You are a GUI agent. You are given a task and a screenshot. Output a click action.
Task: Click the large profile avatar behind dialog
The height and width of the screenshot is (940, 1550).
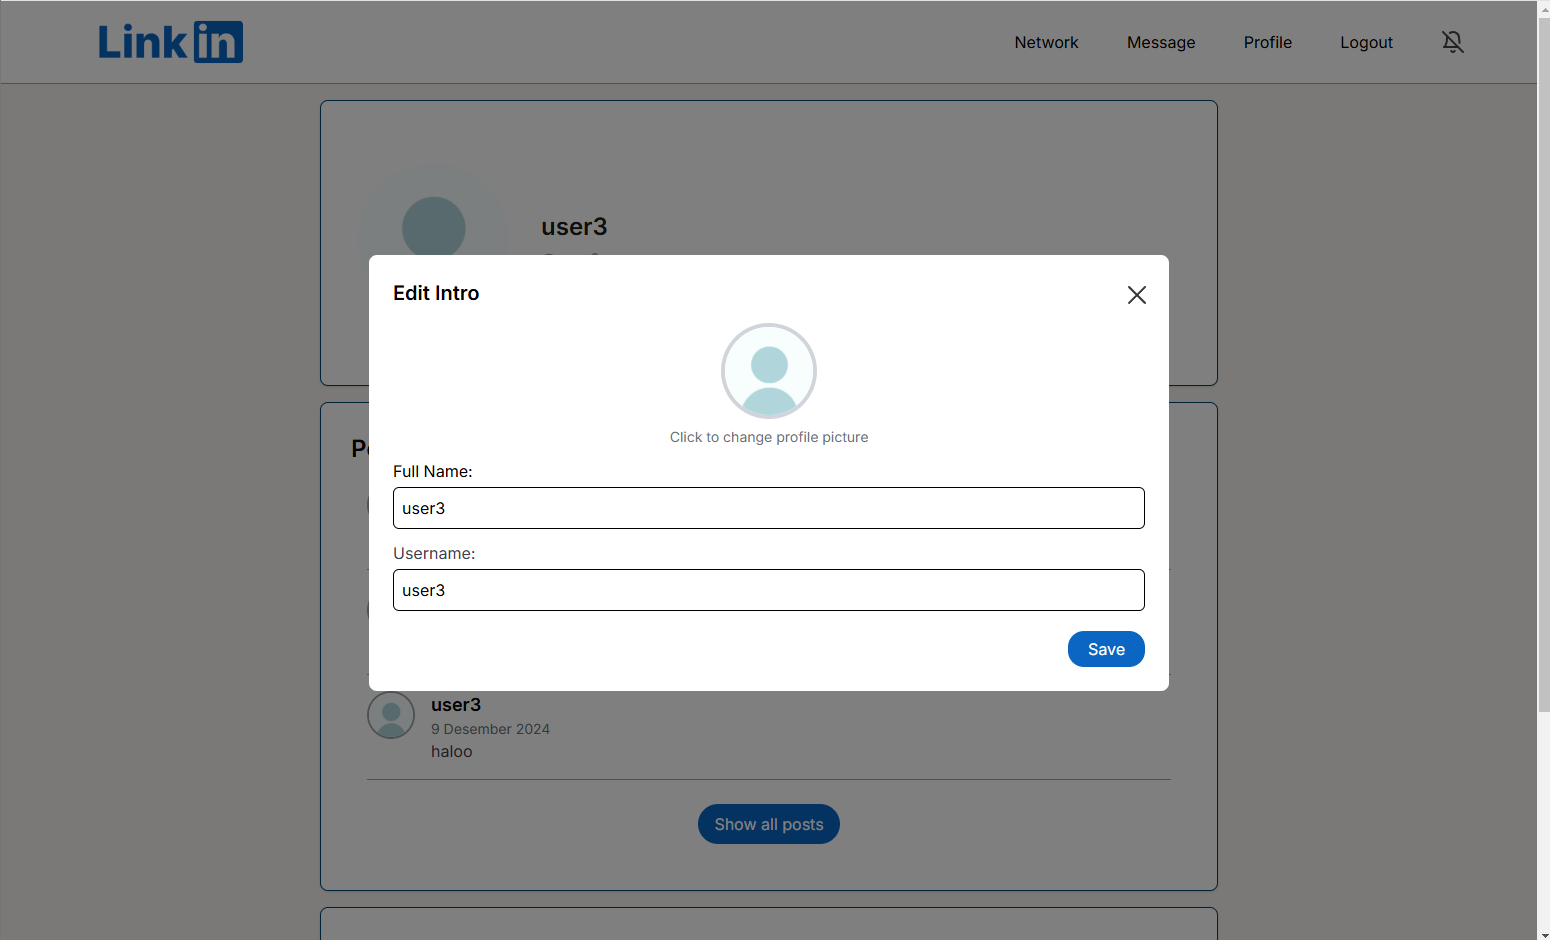click(434, 212)
